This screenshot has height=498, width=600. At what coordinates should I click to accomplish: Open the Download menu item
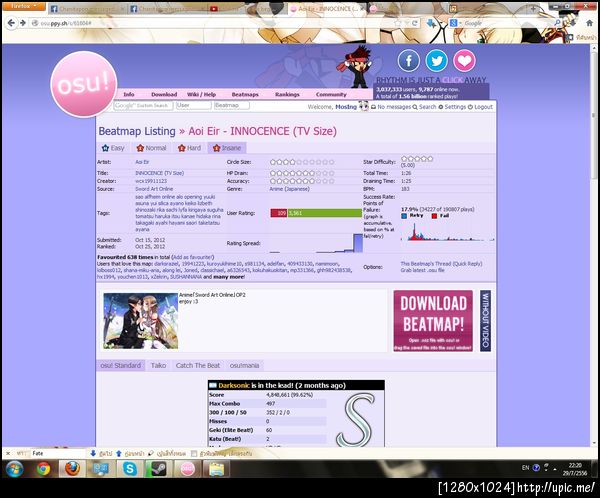tap(164, 94)
